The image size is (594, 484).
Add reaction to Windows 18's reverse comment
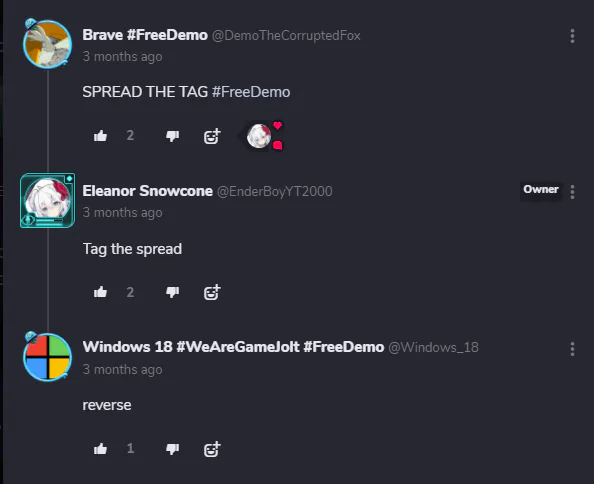click(x=212, y=449)
